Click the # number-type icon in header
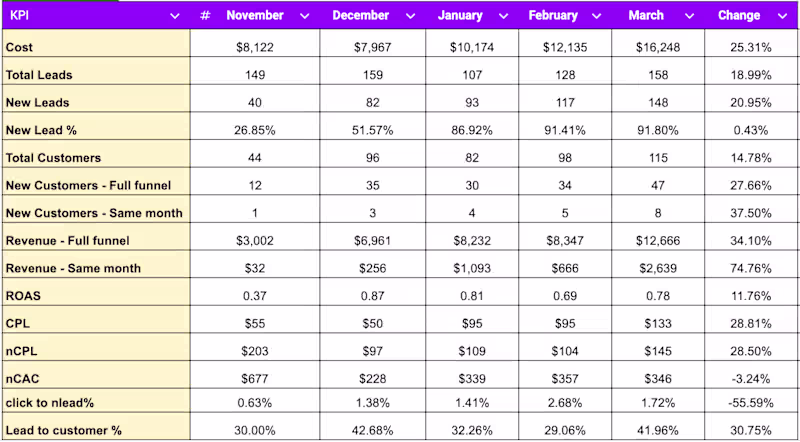800x442 pixels. click(205, 16)
